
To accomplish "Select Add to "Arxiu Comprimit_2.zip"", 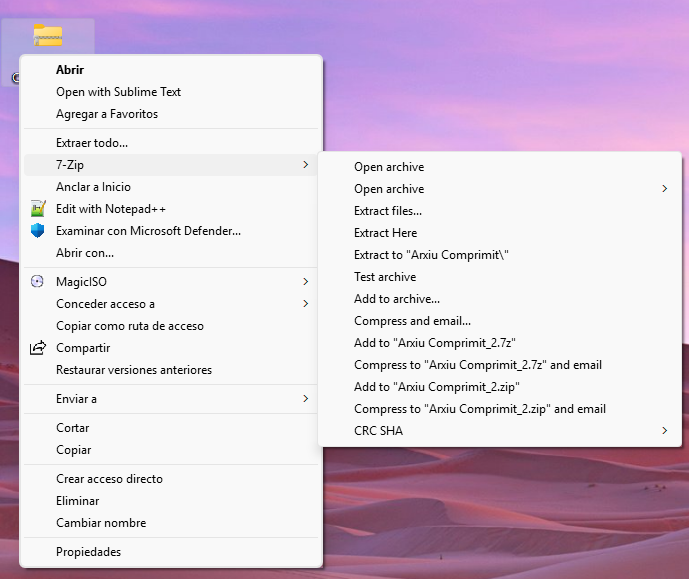I will (x=500, y=387).
